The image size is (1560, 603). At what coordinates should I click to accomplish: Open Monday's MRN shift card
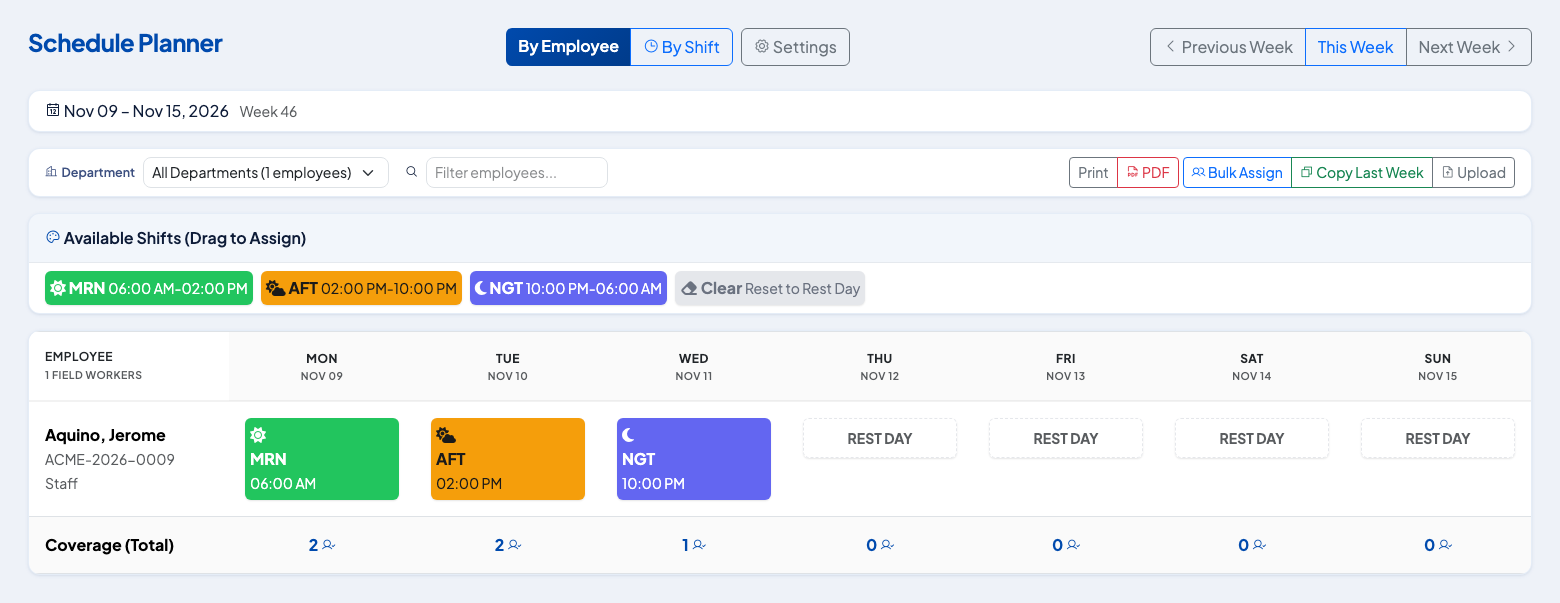[x=322, y=459]
